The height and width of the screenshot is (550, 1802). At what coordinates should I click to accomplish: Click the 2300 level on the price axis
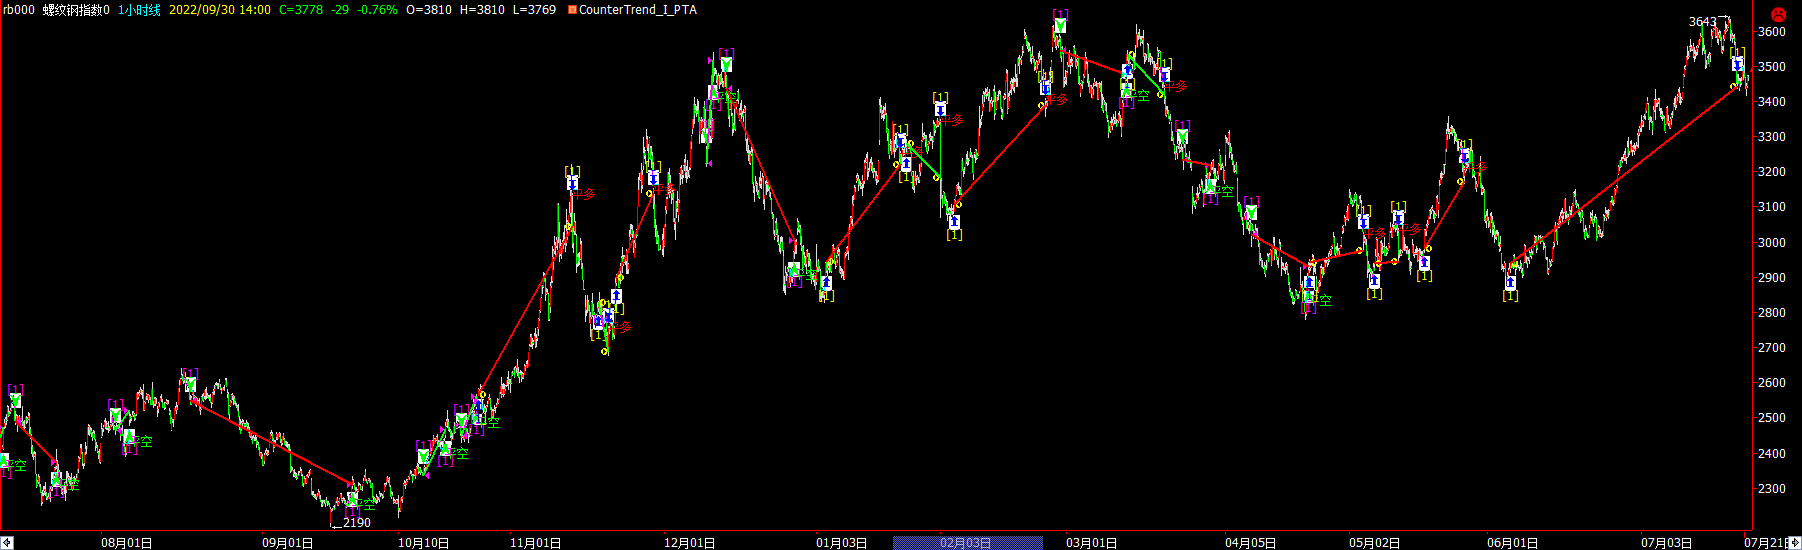click(x=1771, y=489)
